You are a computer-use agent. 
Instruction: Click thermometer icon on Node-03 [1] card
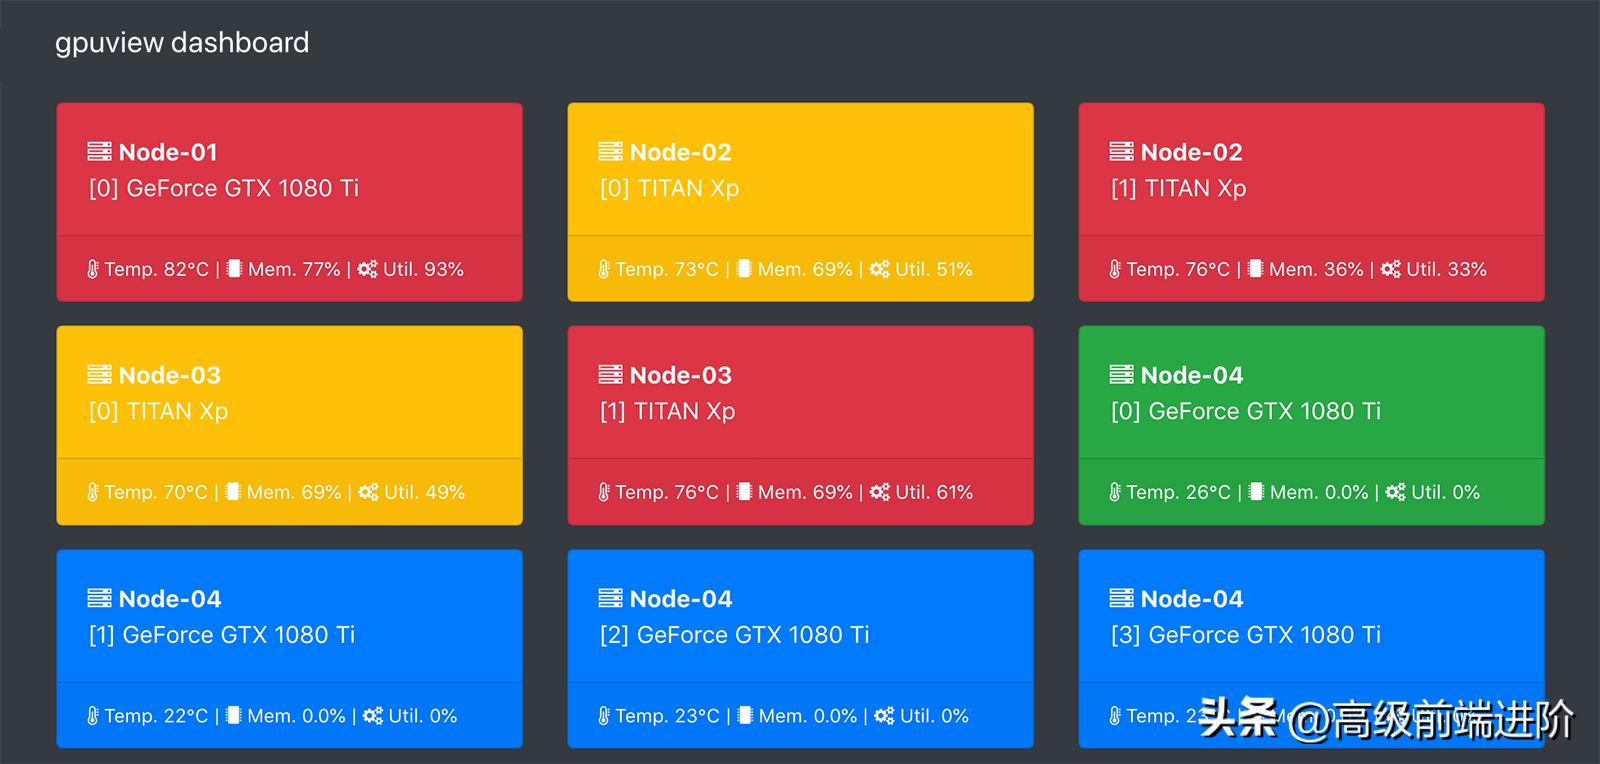[604, 492]
